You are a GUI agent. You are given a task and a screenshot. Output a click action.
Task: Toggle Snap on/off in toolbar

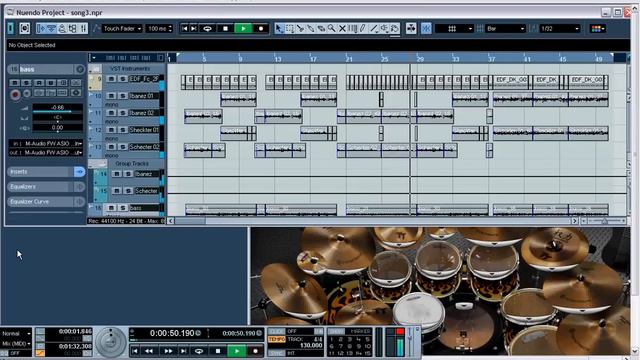(x=426, y=29)
